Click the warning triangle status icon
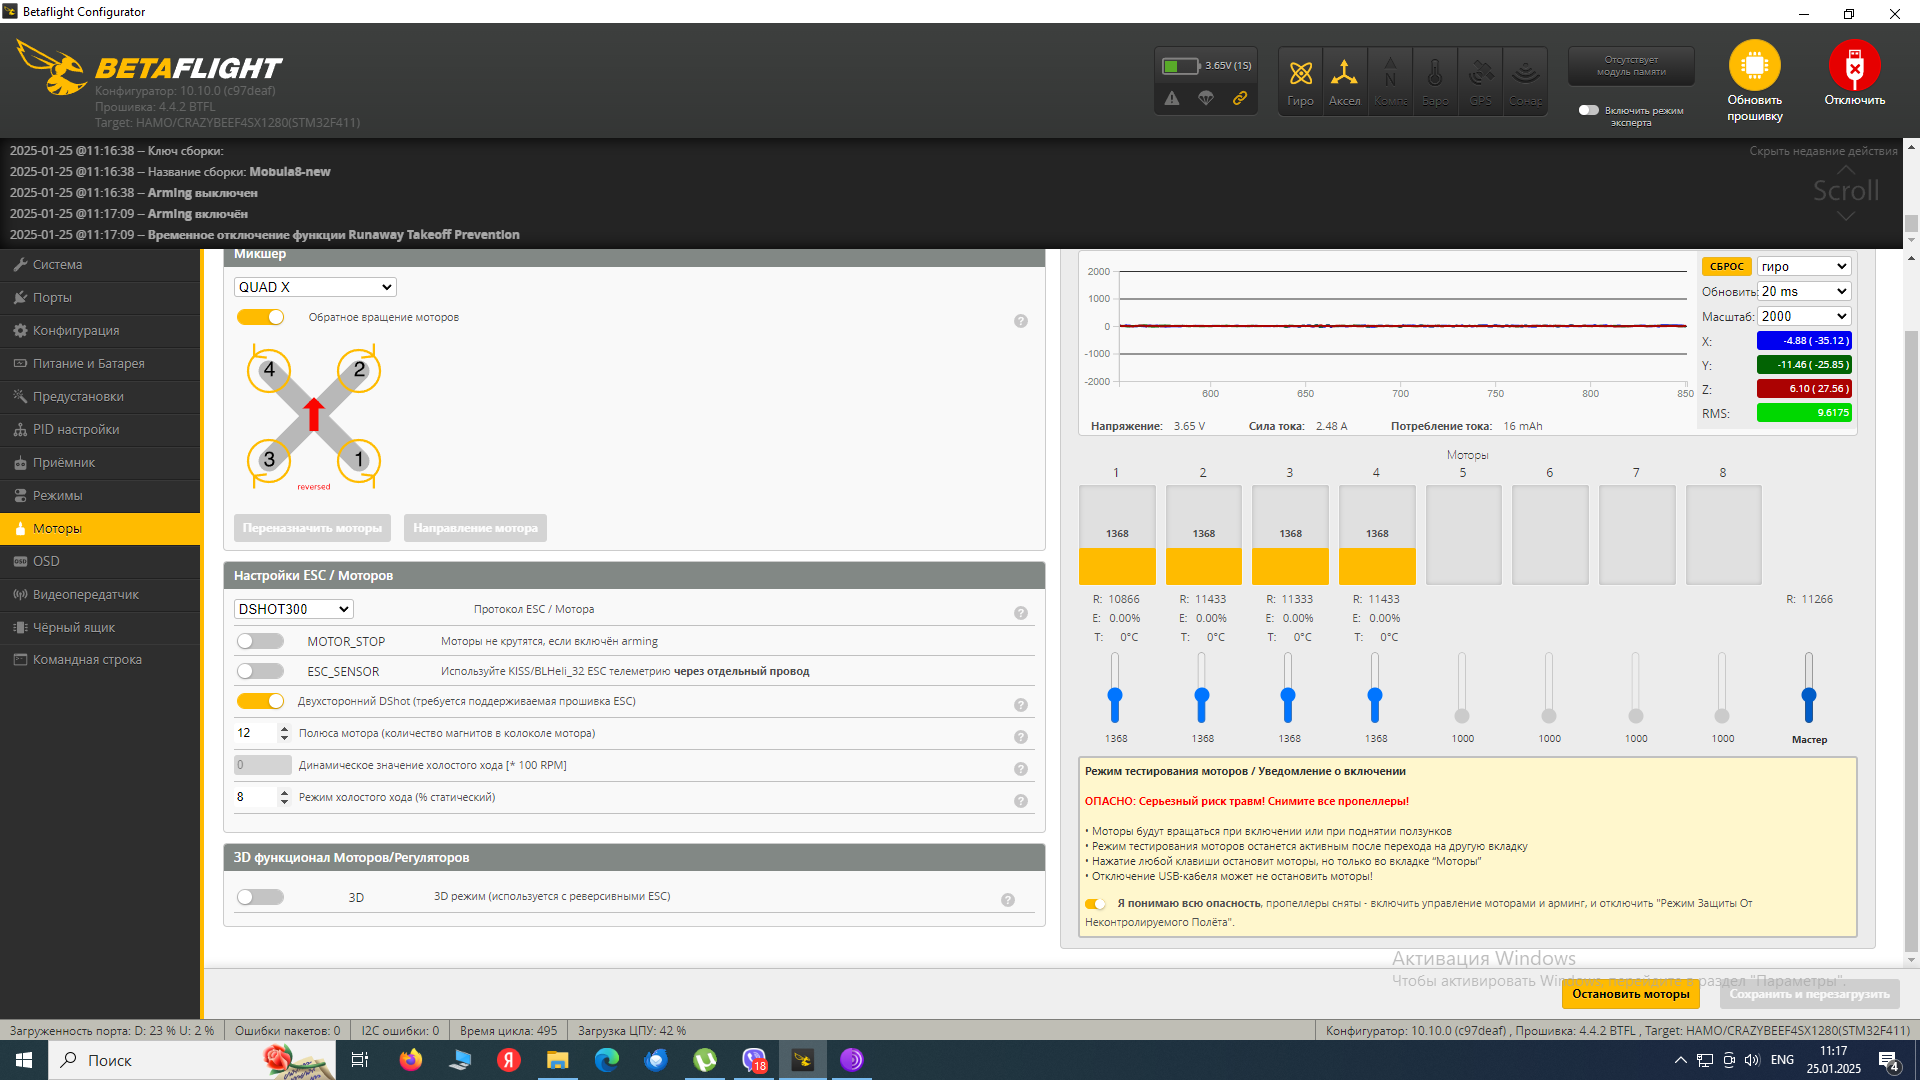 1172,98
